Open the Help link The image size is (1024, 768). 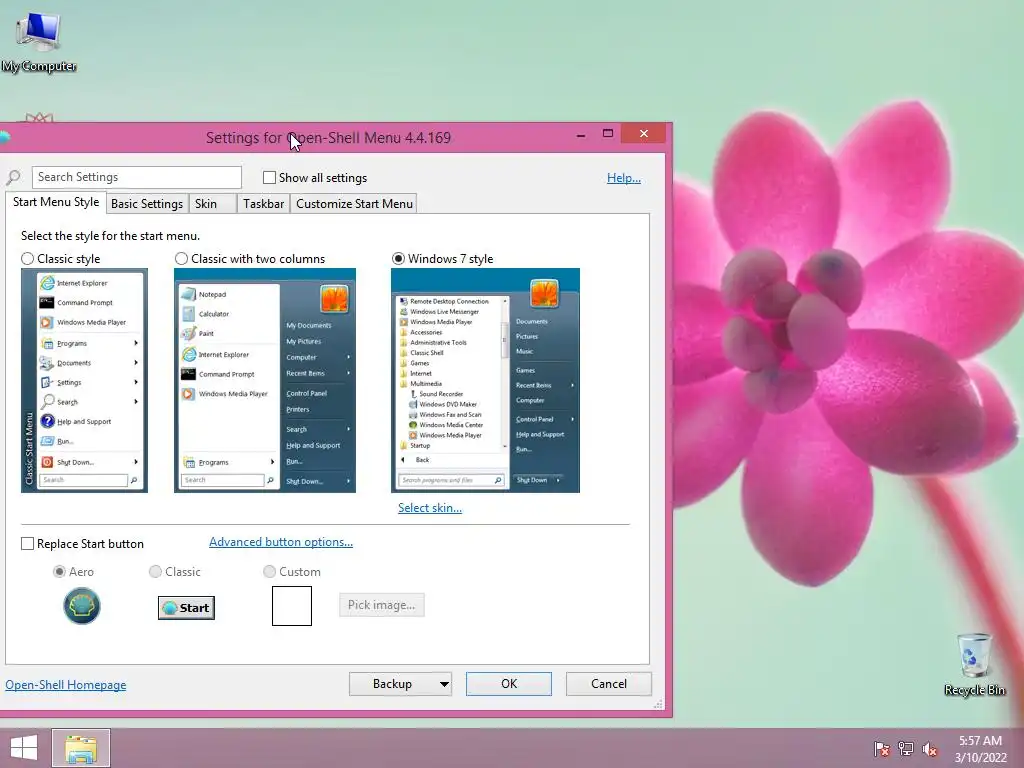coord(624,178)
